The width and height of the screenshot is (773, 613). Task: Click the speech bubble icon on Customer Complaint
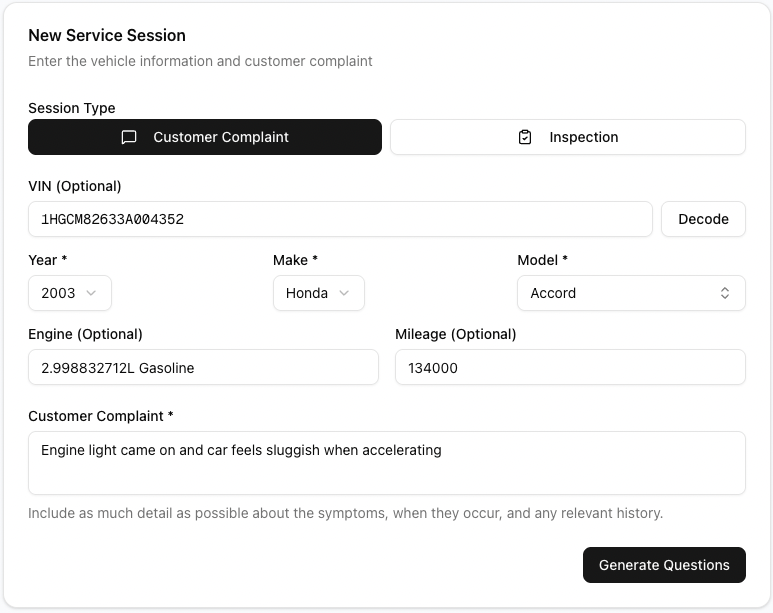129,137
